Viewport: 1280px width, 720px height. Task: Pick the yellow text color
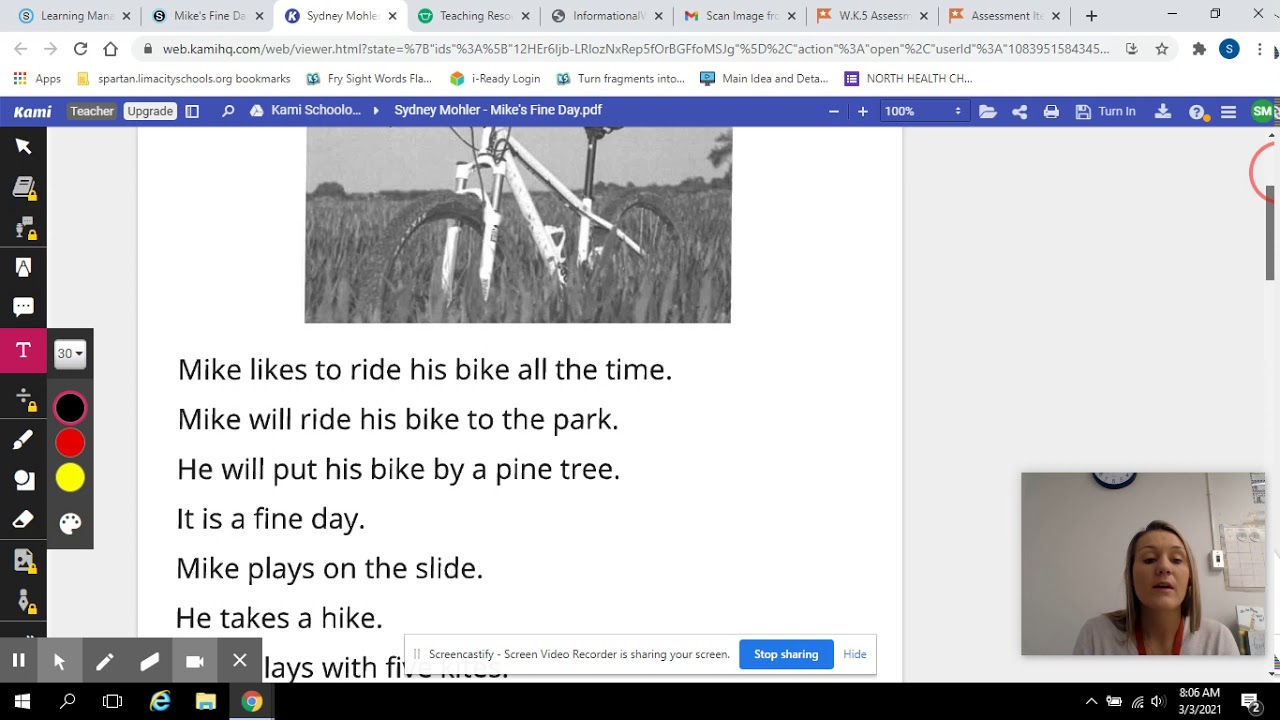70,478
